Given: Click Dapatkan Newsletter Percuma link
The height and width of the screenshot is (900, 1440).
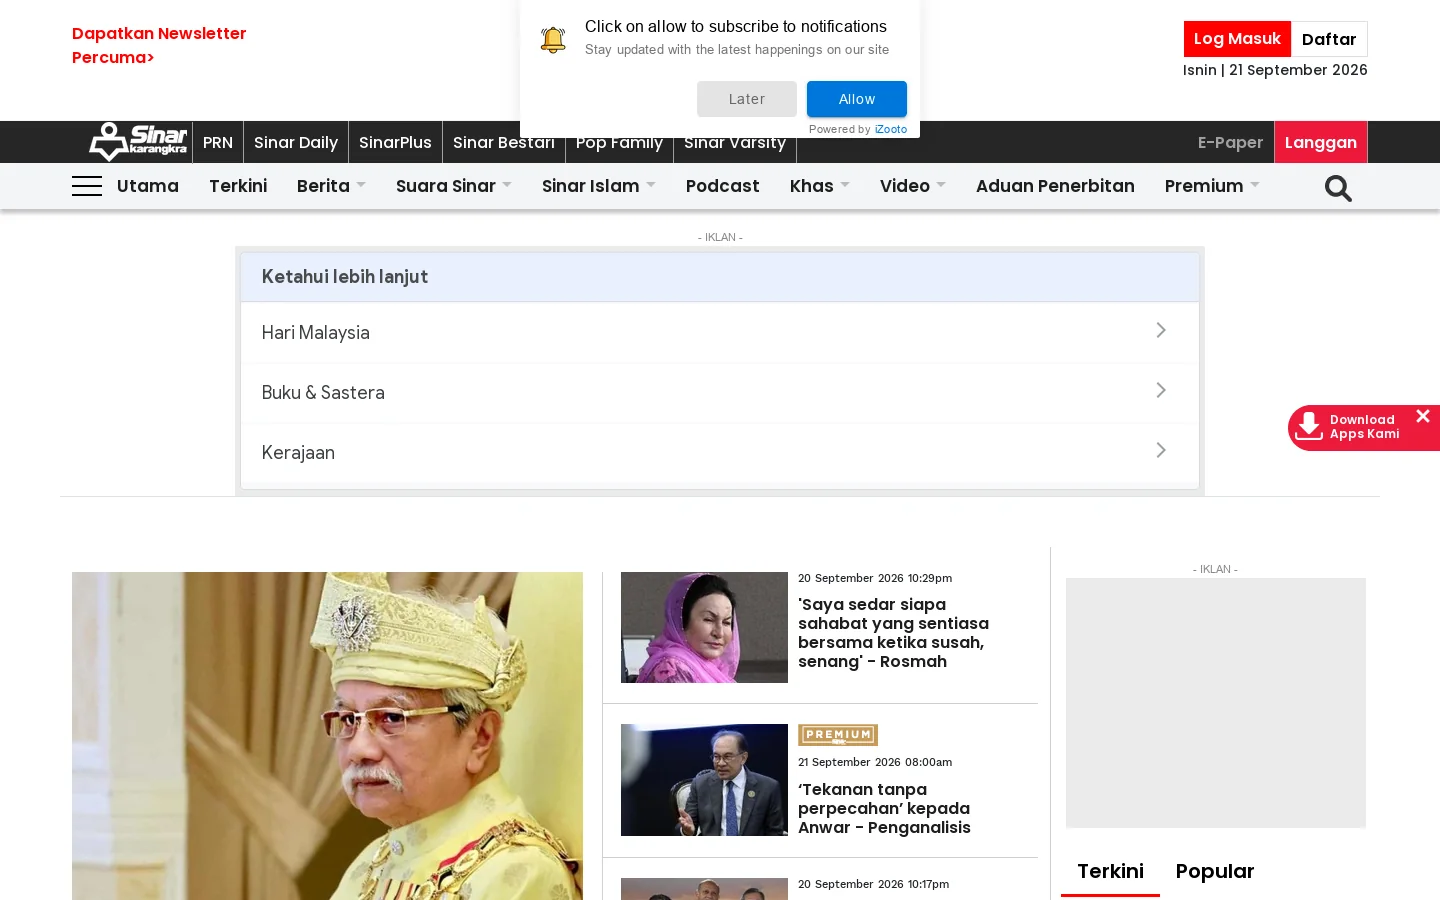Looking at the screenshot, I should (159, 45).
